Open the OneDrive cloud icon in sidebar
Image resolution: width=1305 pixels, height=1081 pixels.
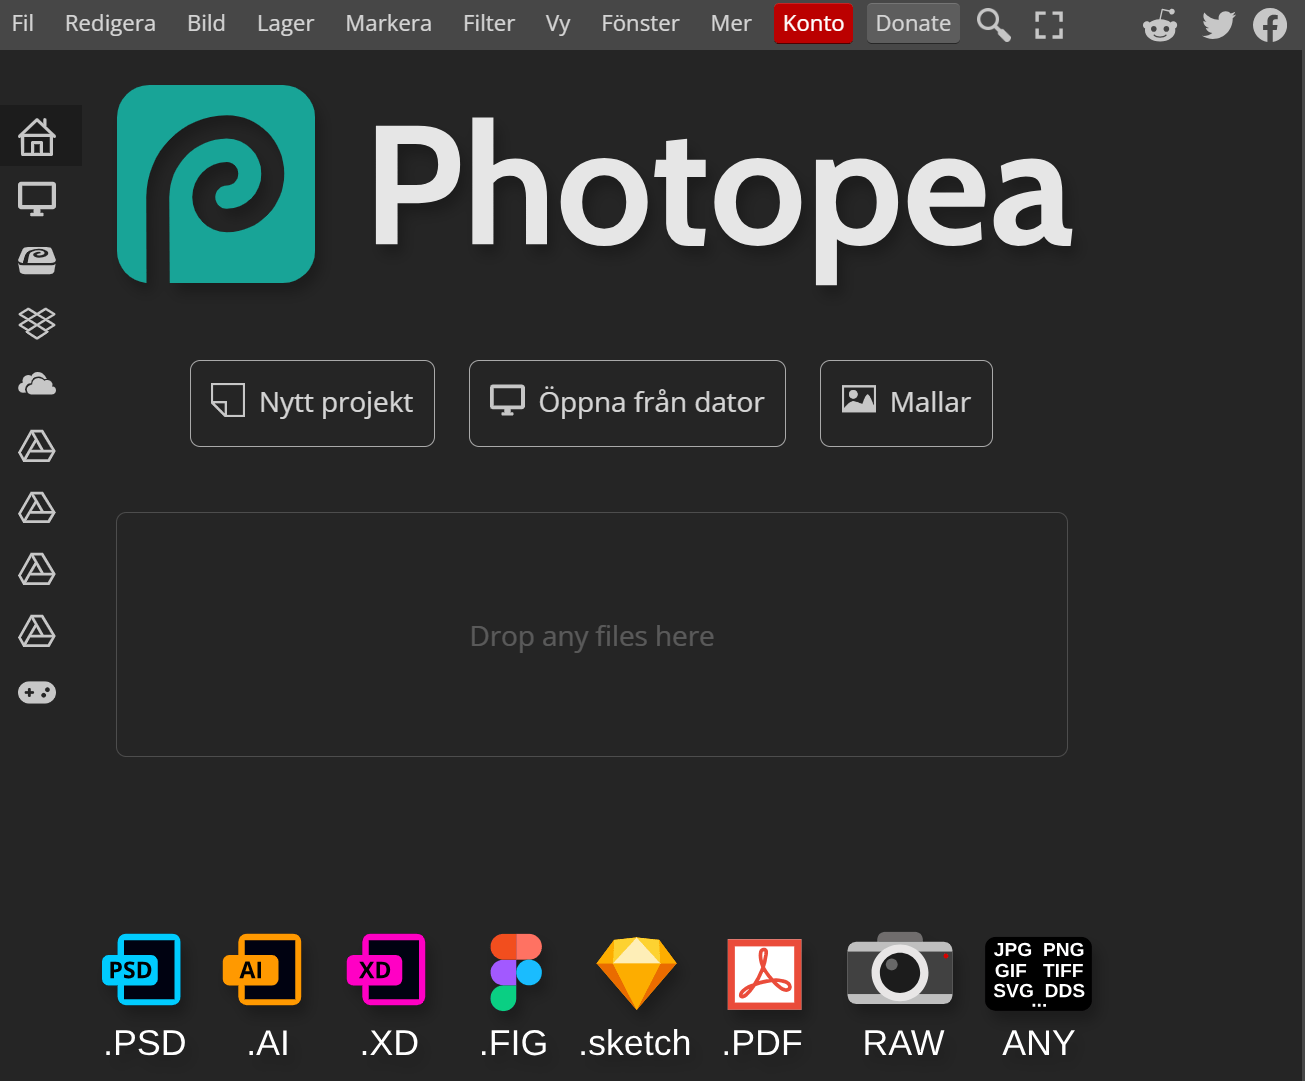coord(37,383)
